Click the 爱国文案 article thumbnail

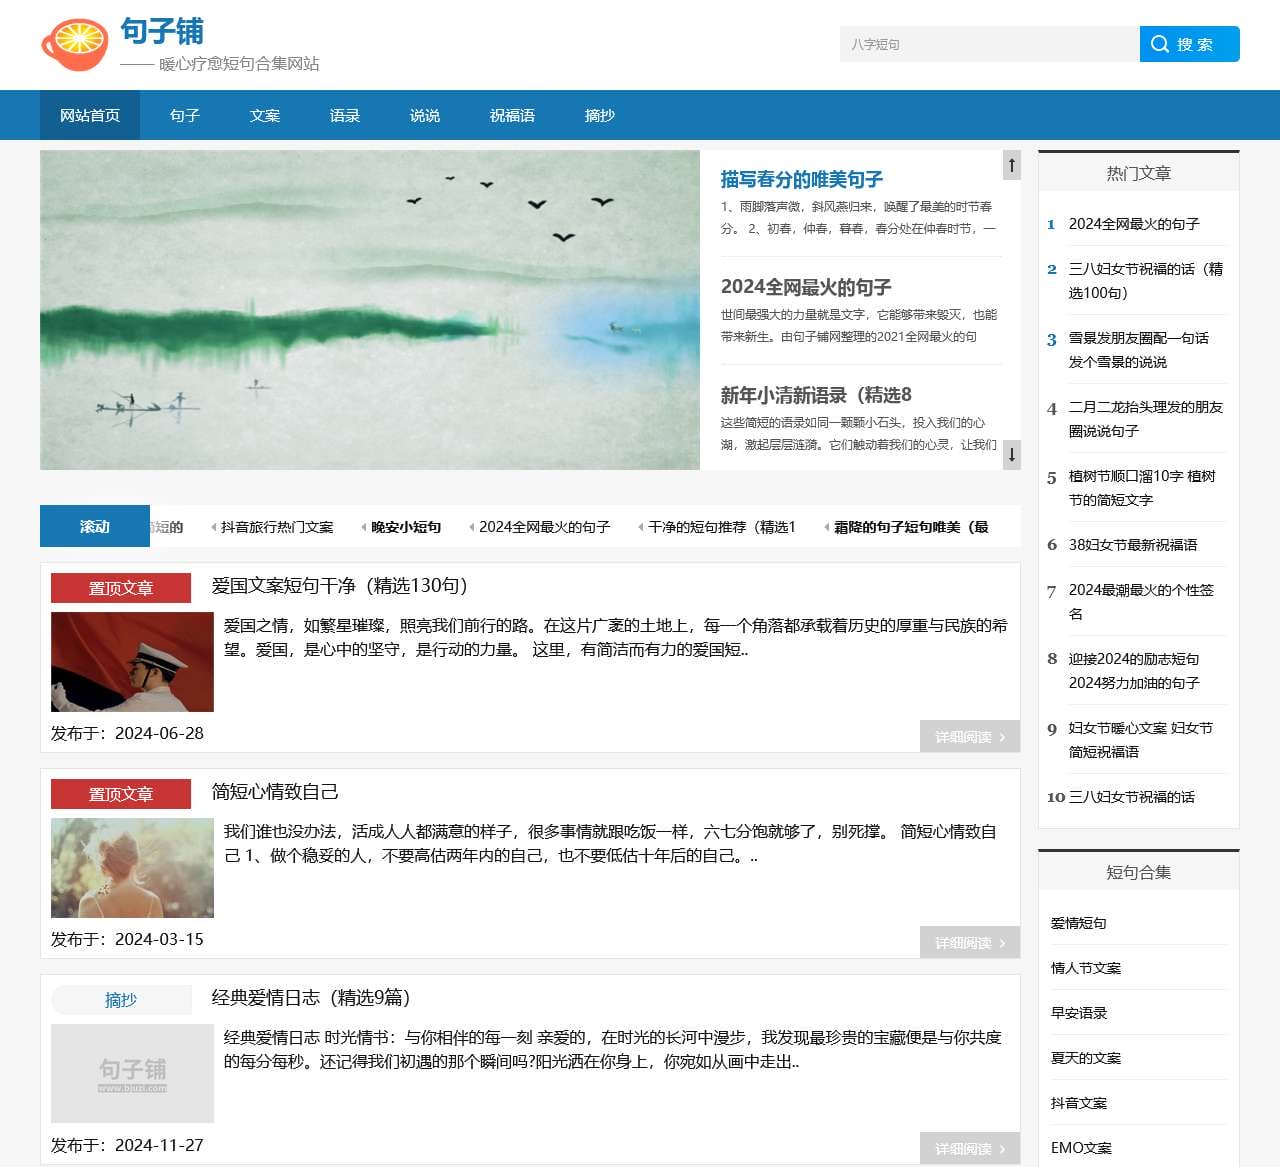[x=132, y=662]
